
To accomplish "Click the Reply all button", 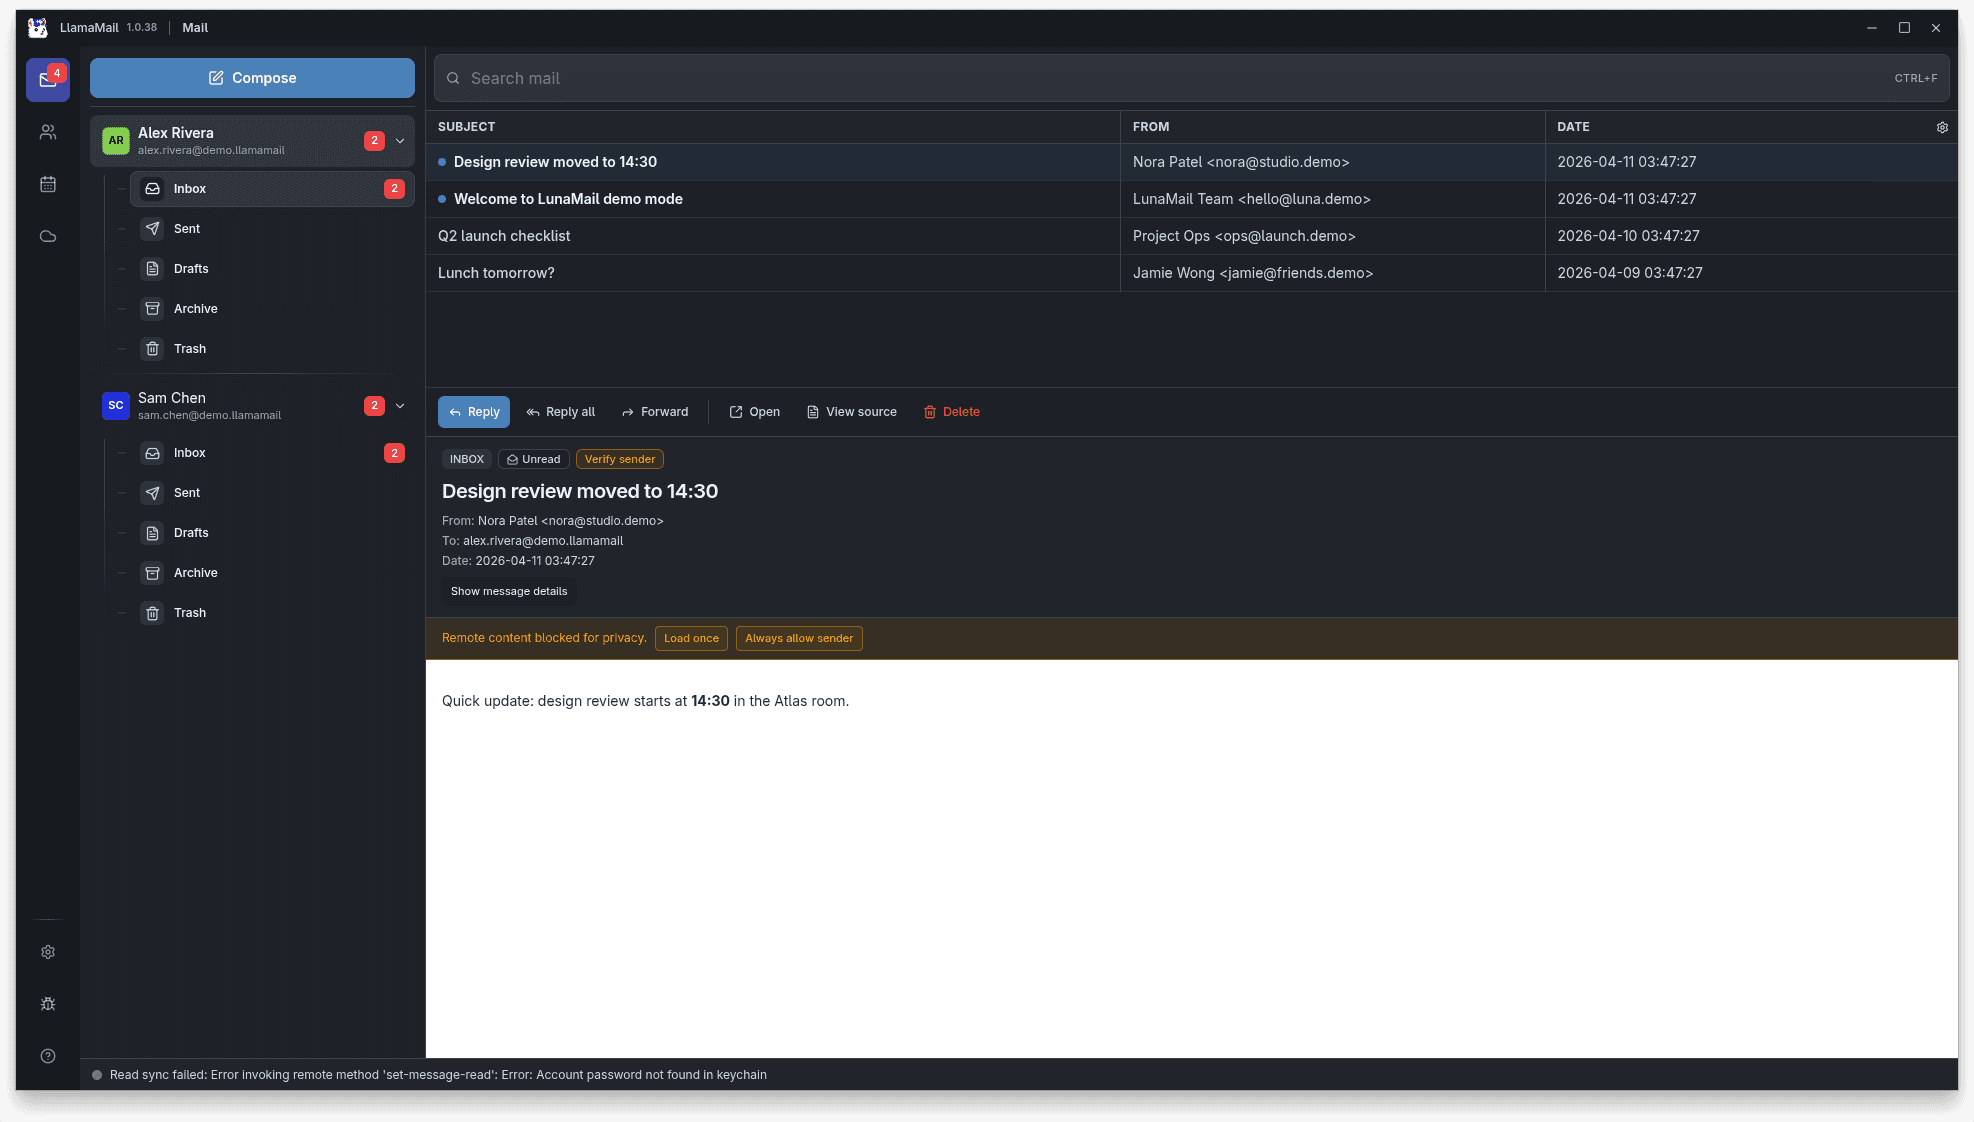I will point(561,411).
